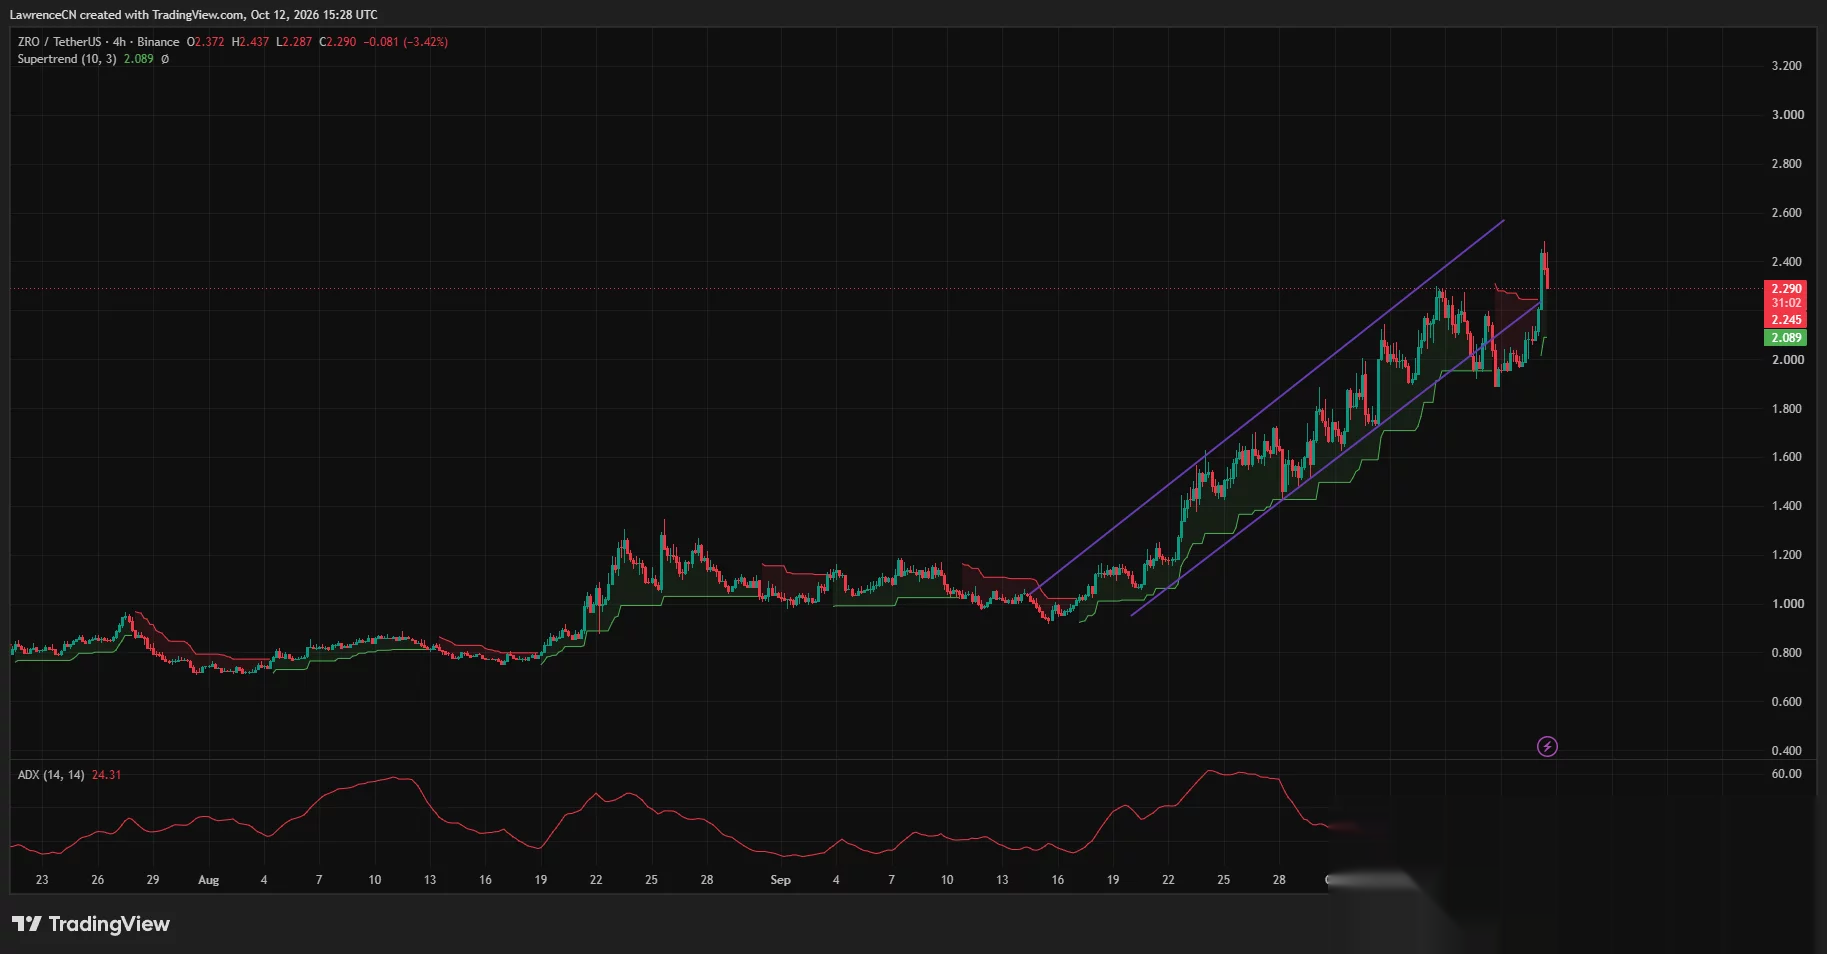
Task: Click the 1.600 price scale label
Action: 1787,457
